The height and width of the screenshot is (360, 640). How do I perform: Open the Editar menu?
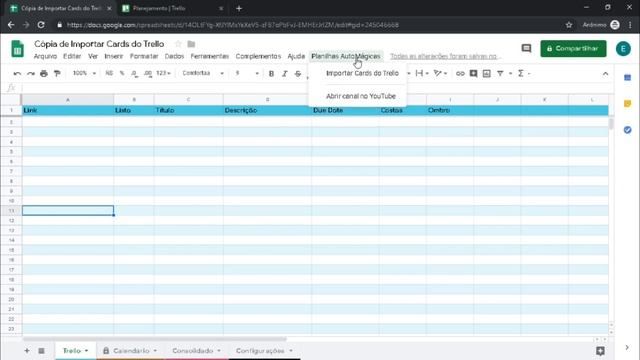72,56
